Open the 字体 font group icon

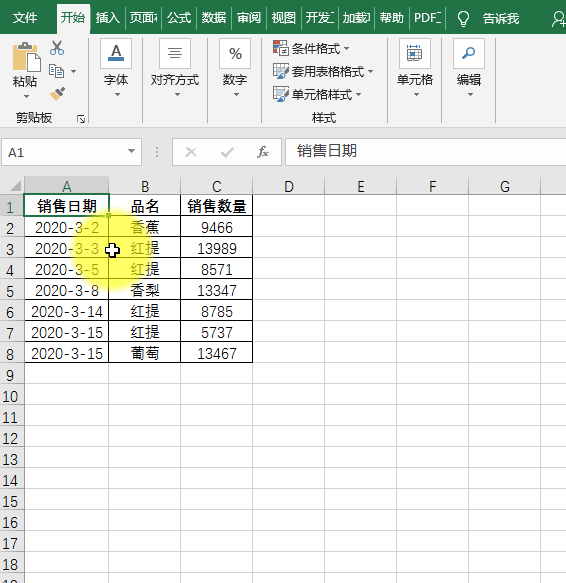coord(116,53)
